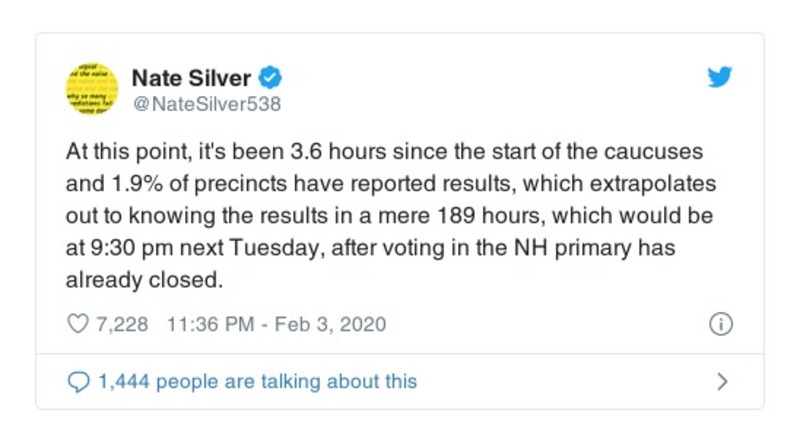The width and height of the screenshot is (800, 445).
Task: Click the blue verified badge
Action: 271,77
